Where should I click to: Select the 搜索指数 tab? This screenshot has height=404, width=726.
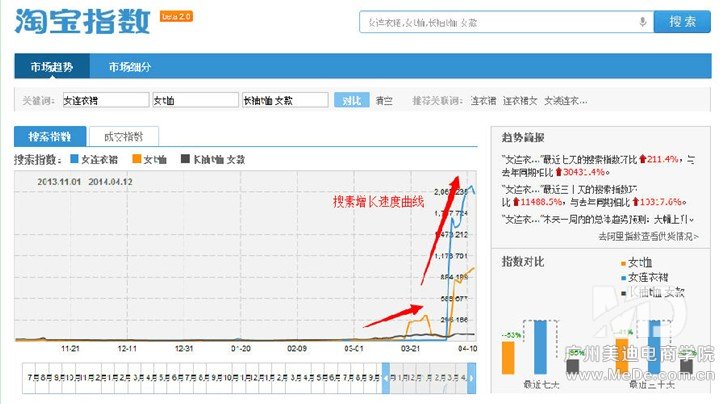pos(50,137)
